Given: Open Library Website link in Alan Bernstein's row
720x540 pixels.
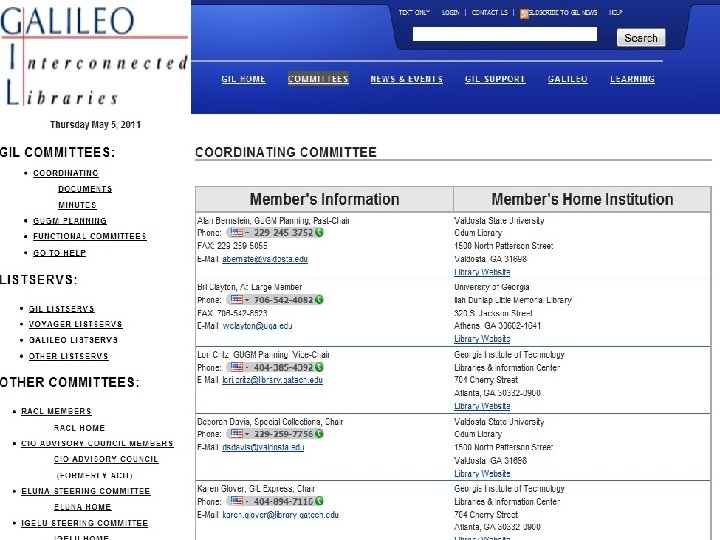Looking at the screenshot, I should pos(482,272).
